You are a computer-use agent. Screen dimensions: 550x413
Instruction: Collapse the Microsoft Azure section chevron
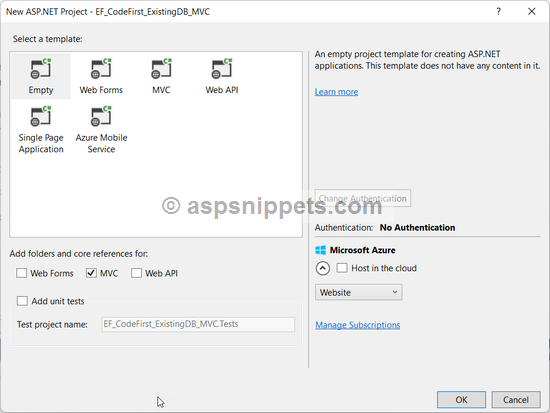pos(323,268)
